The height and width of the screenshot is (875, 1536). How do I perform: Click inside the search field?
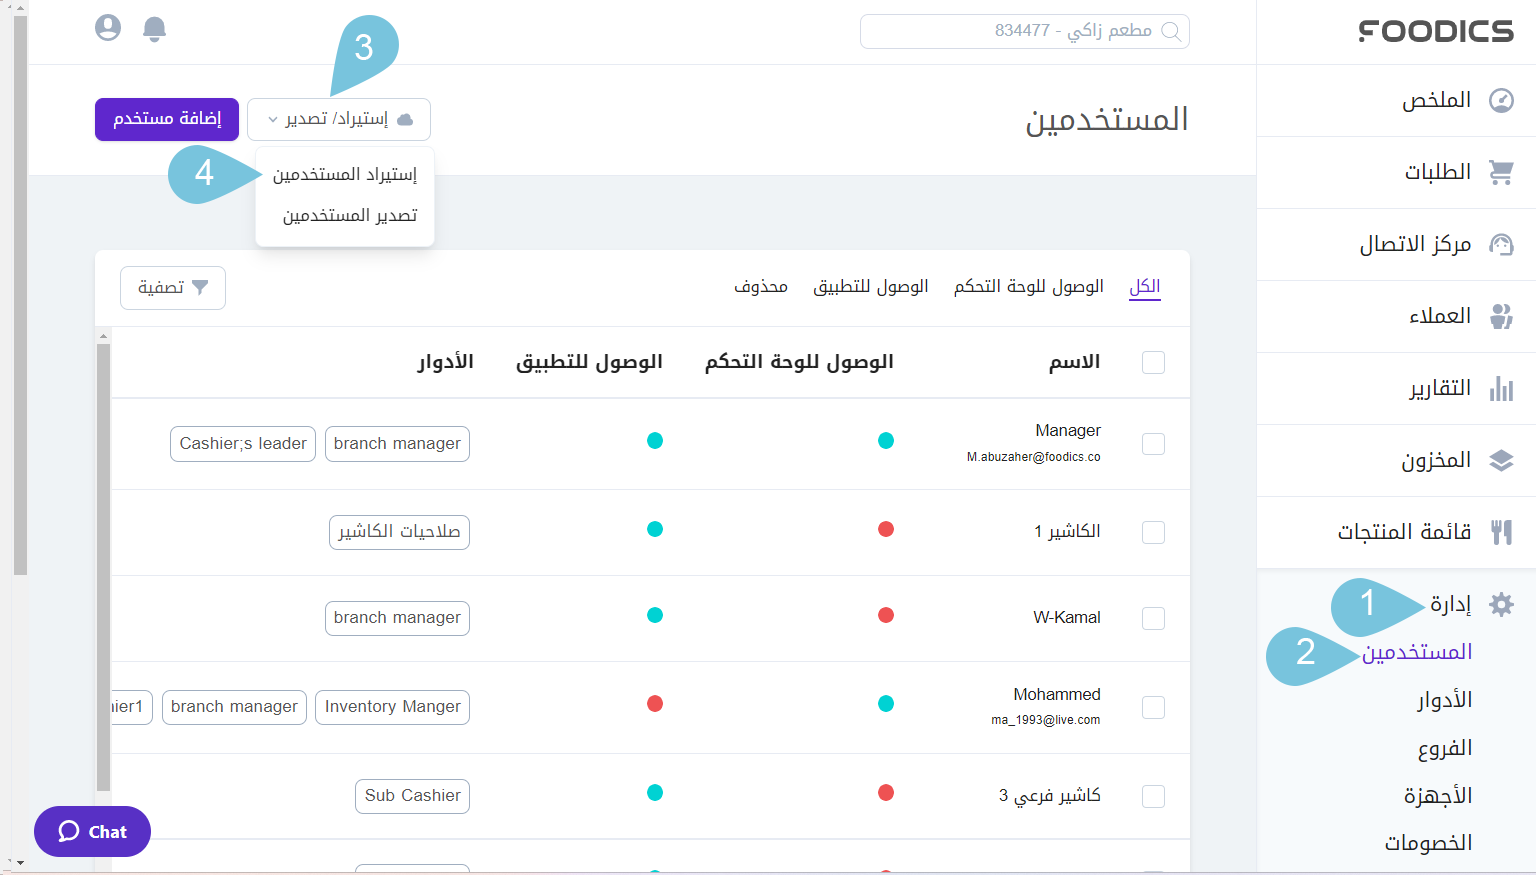(1024, 31)
